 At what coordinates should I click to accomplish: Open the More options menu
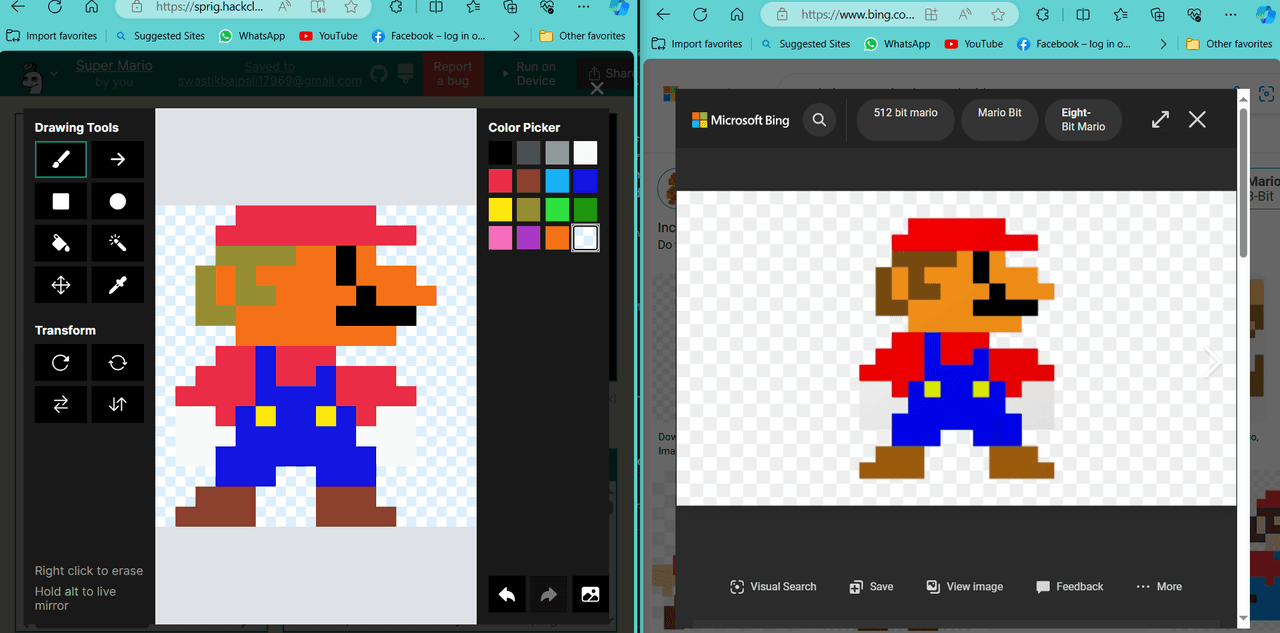click(x=1158, y=587)
